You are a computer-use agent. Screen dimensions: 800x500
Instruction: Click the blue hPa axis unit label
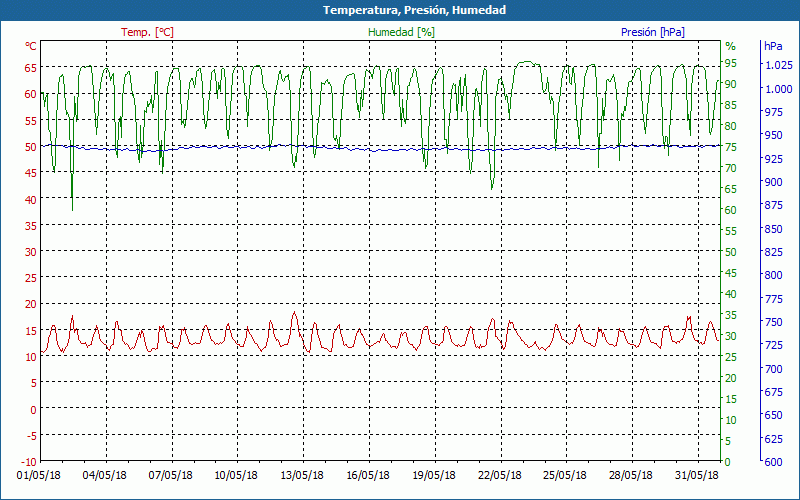(x=773, y=46)
